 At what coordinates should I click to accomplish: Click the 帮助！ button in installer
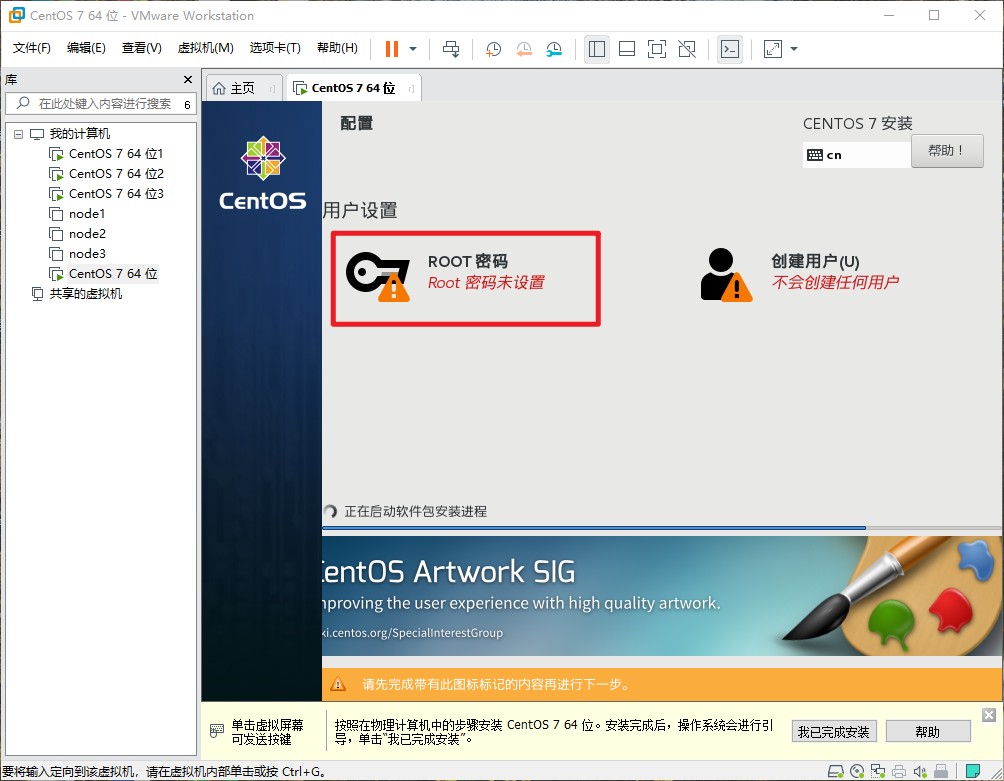click(946, 151)
